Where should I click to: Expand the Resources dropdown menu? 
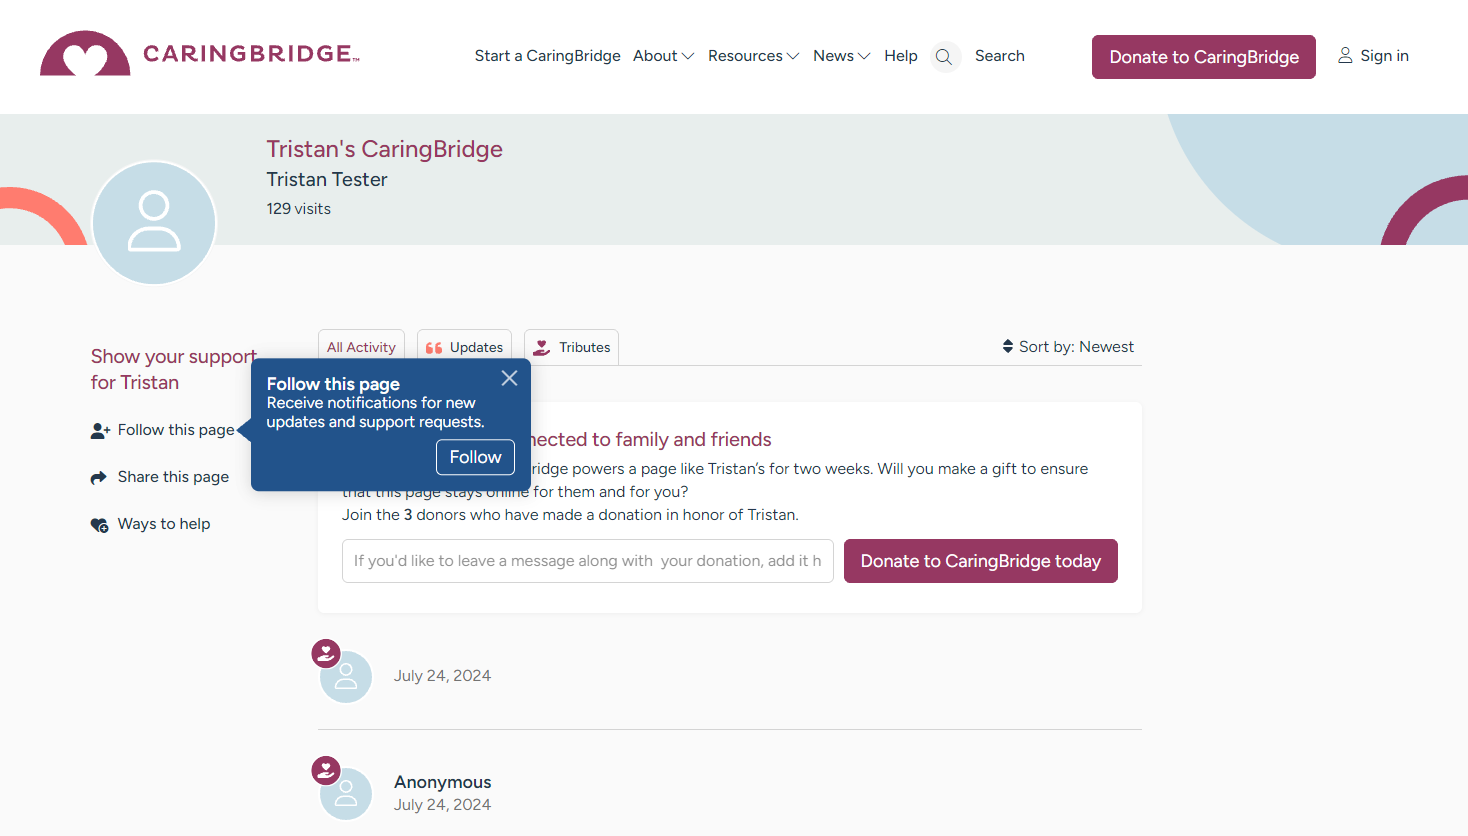coord(753,56)
